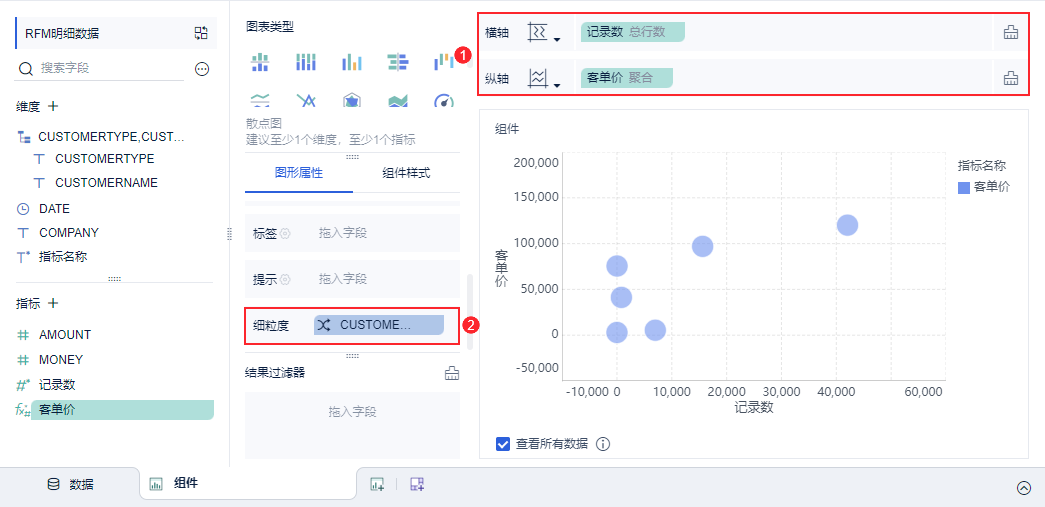Expand the bottom-right collapse arrow button
This screenshot has height=507, width=1045.
(1024, 488)
